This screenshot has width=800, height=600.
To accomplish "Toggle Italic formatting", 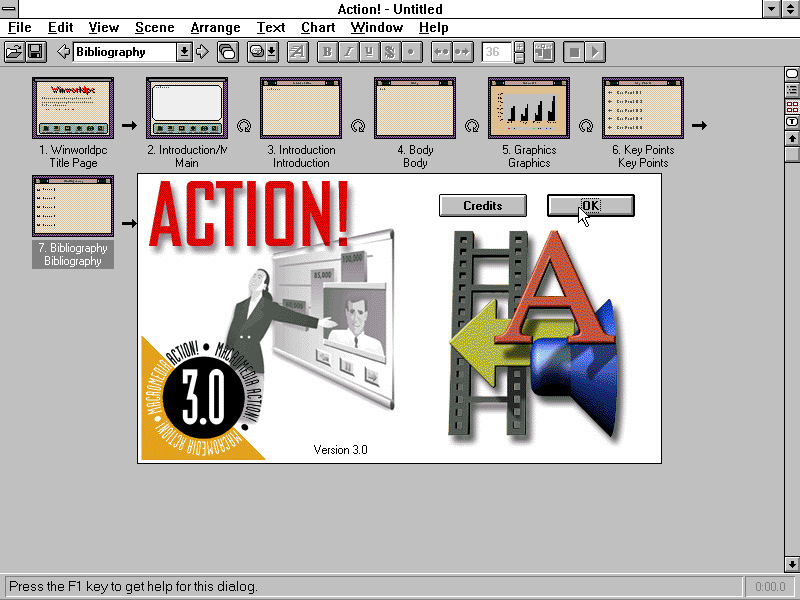I will (348, 52).
